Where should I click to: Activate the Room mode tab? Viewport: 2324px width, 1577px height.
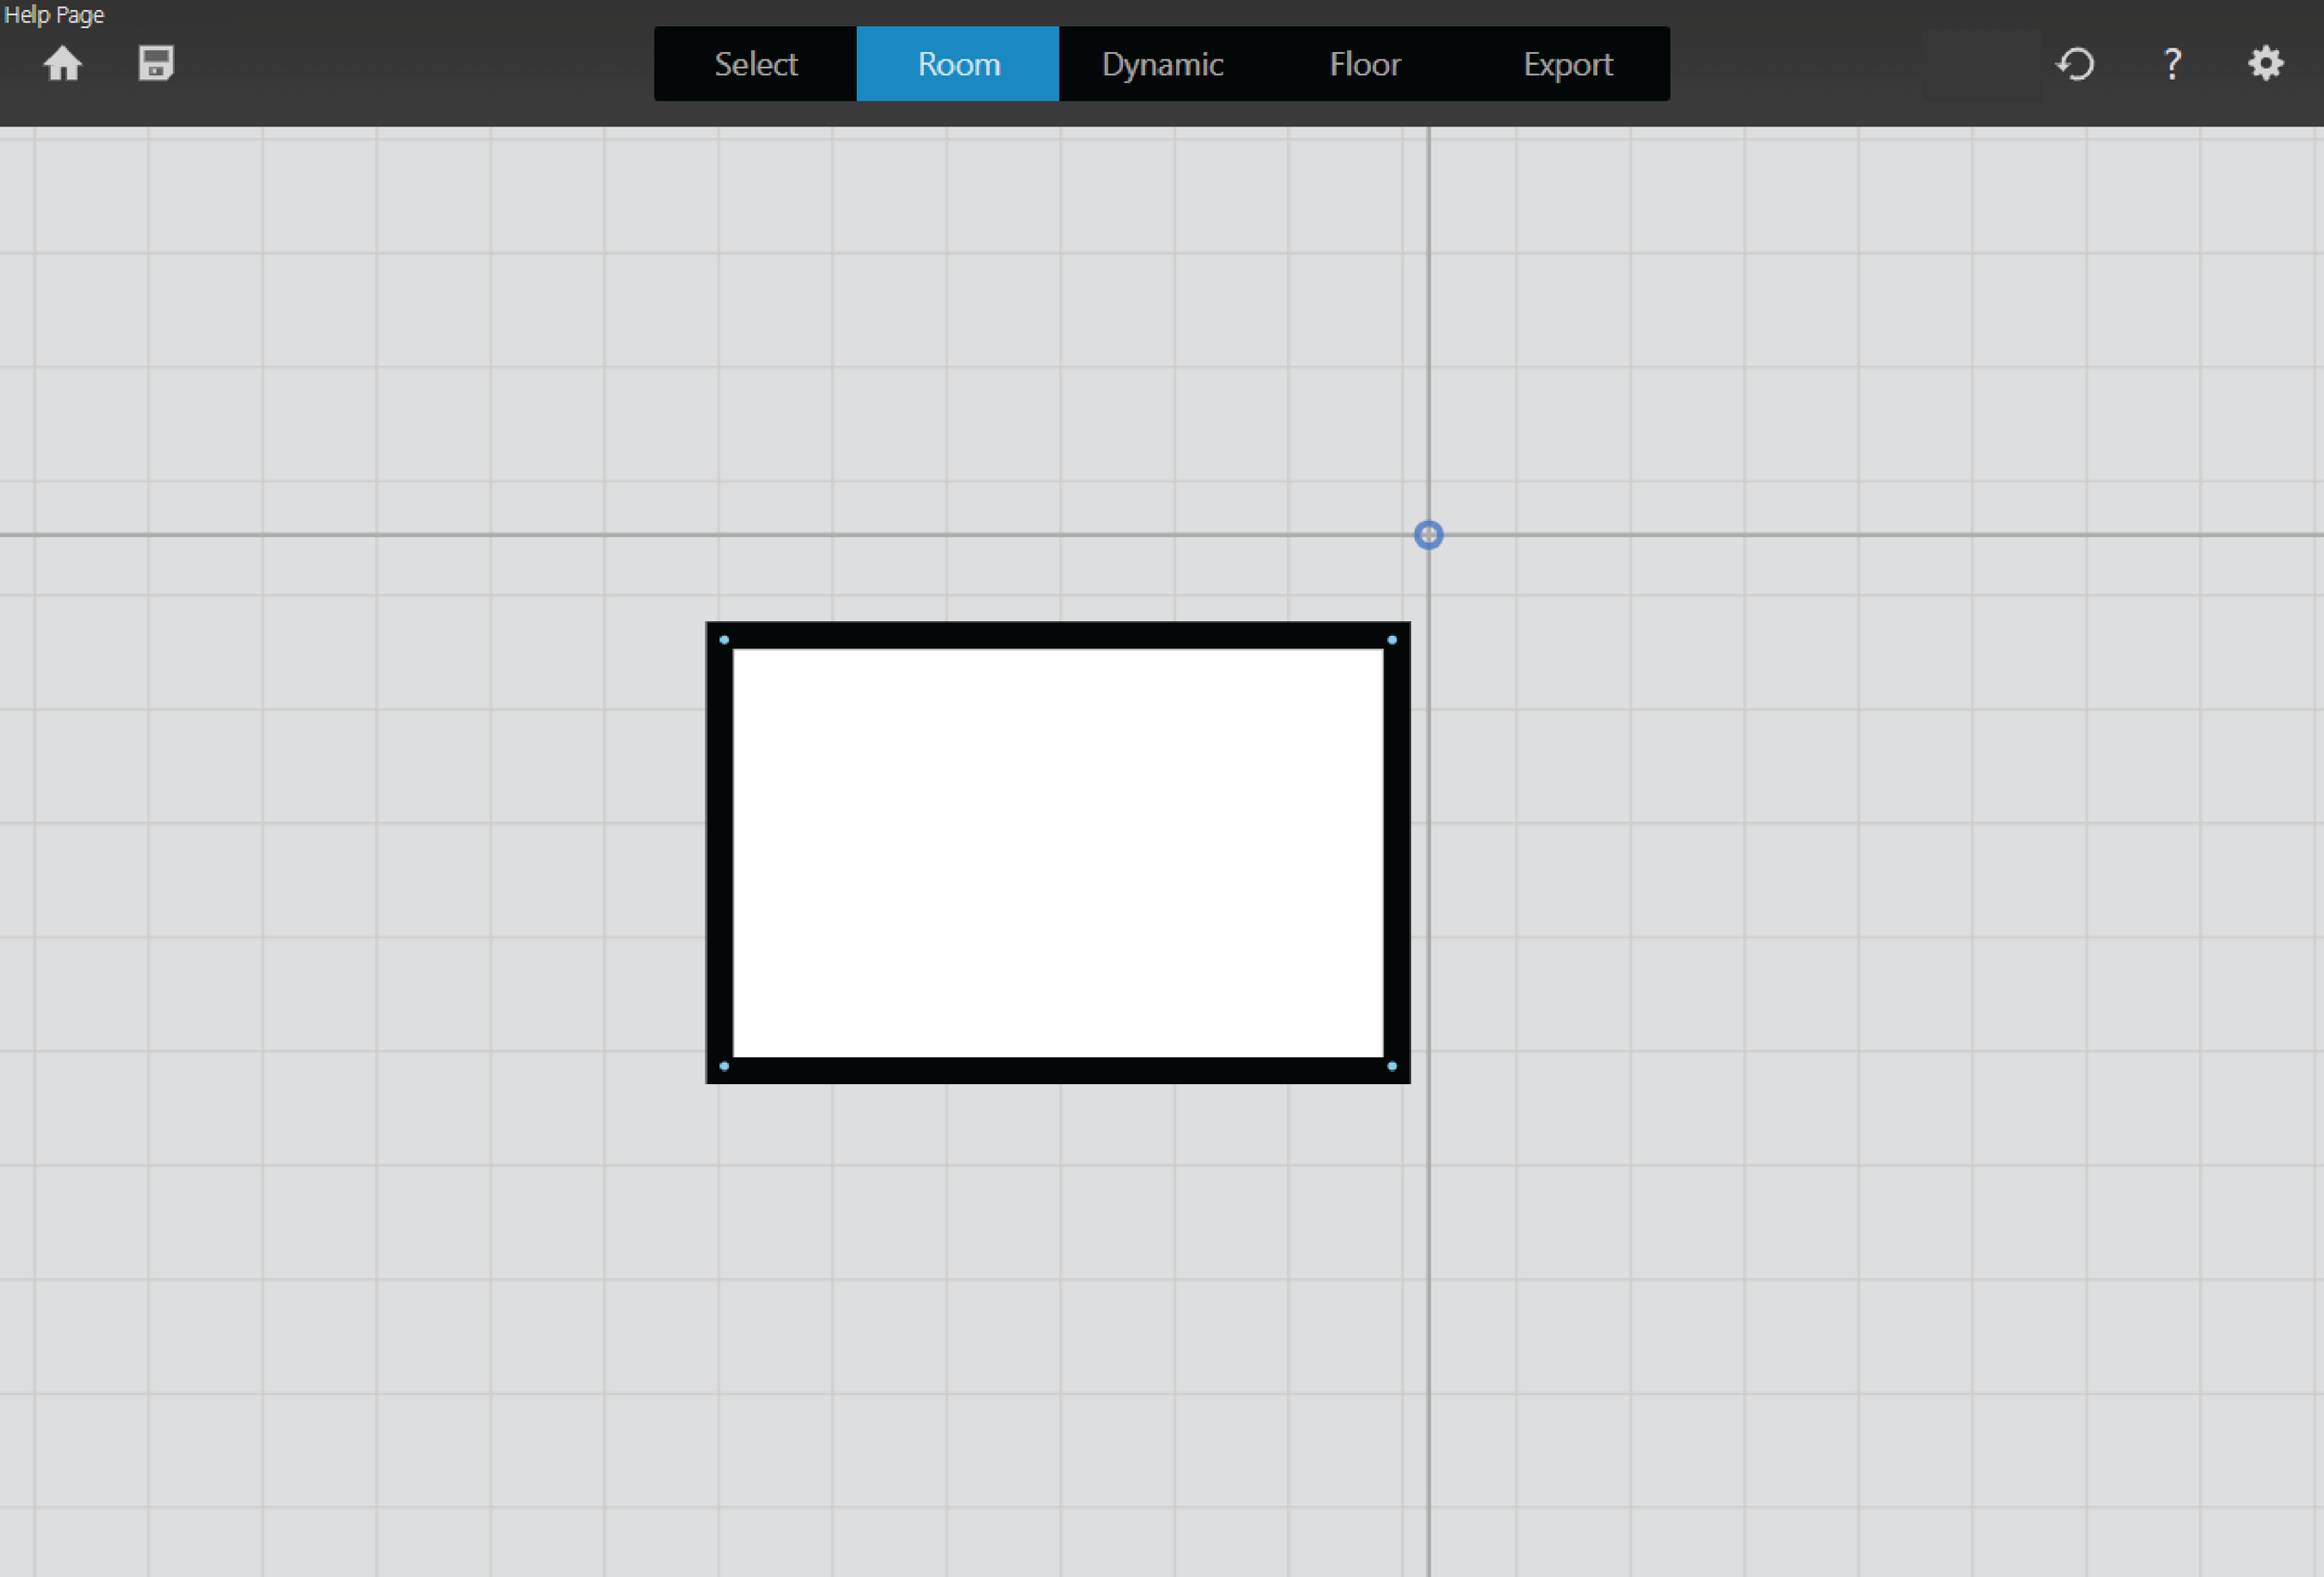coord(958,64)
